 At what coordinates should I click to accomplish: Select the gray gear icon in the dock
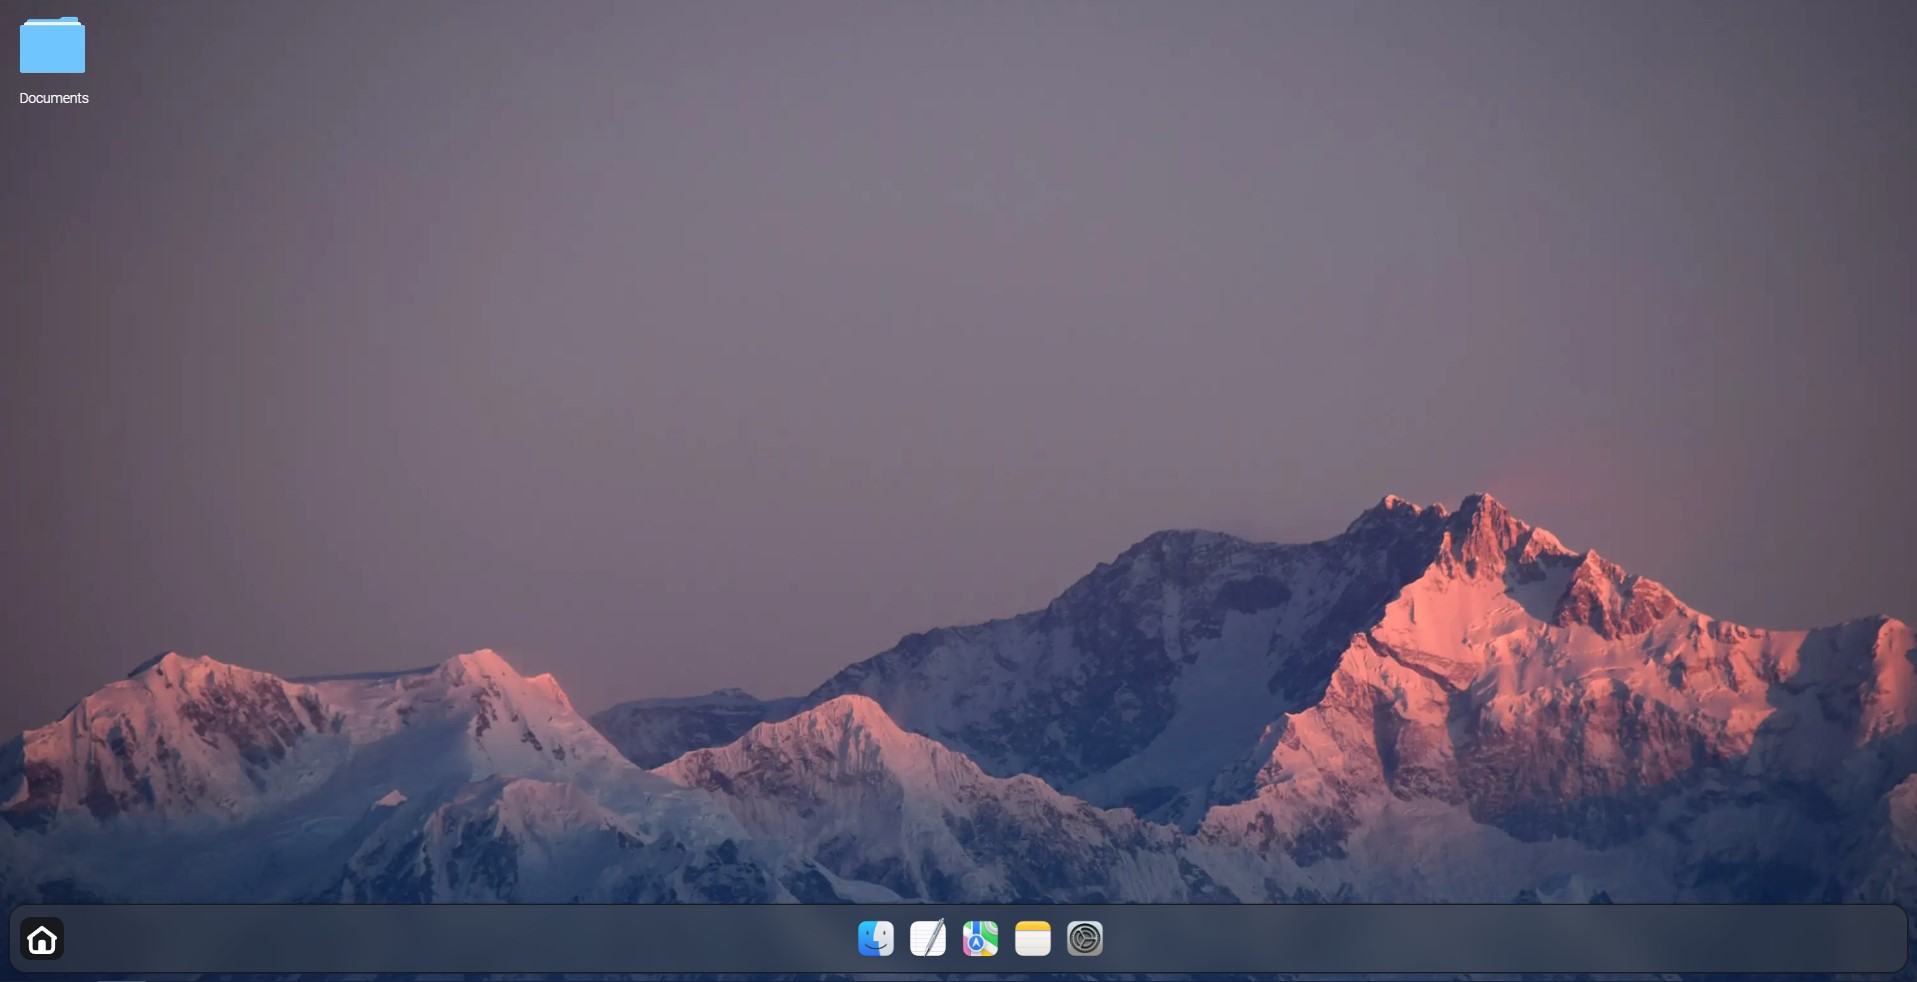click(1084, 939)
